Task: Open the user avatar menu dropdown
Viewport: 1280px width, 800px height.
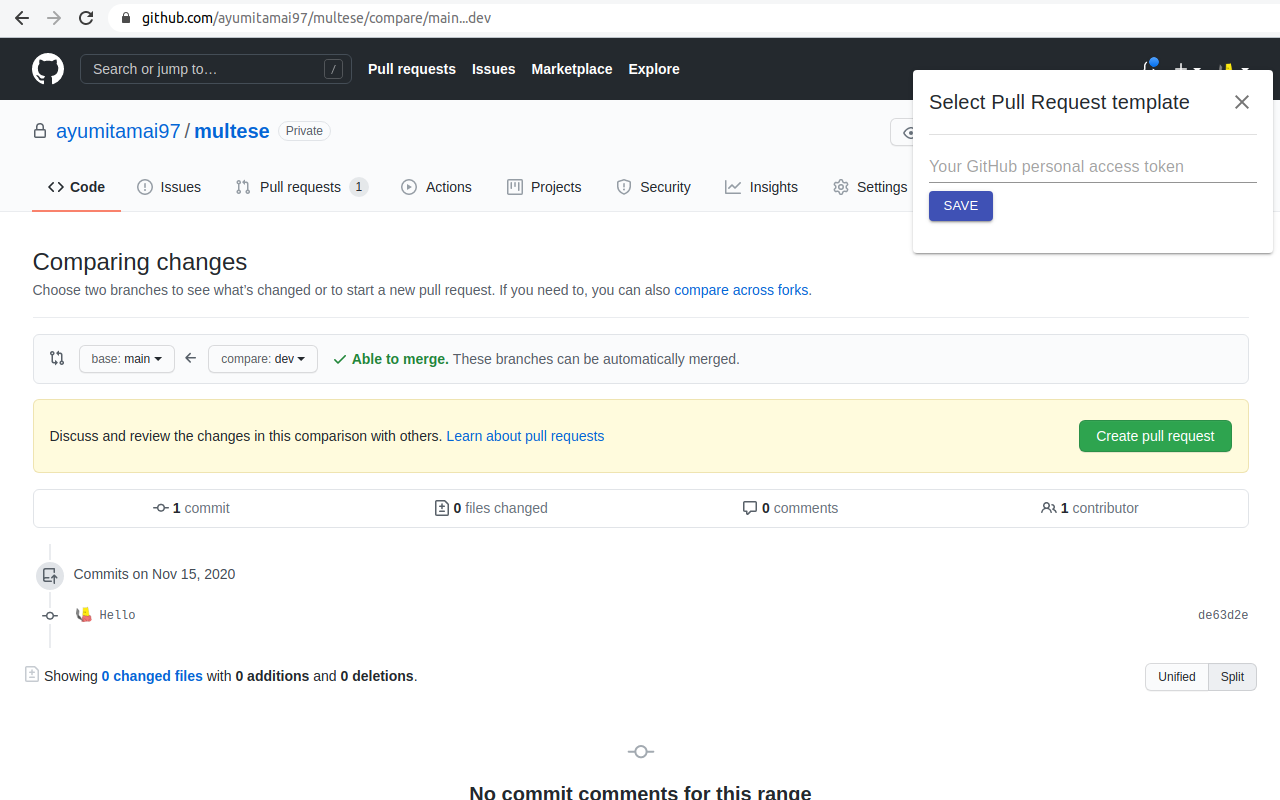Action: [1233, 69]
